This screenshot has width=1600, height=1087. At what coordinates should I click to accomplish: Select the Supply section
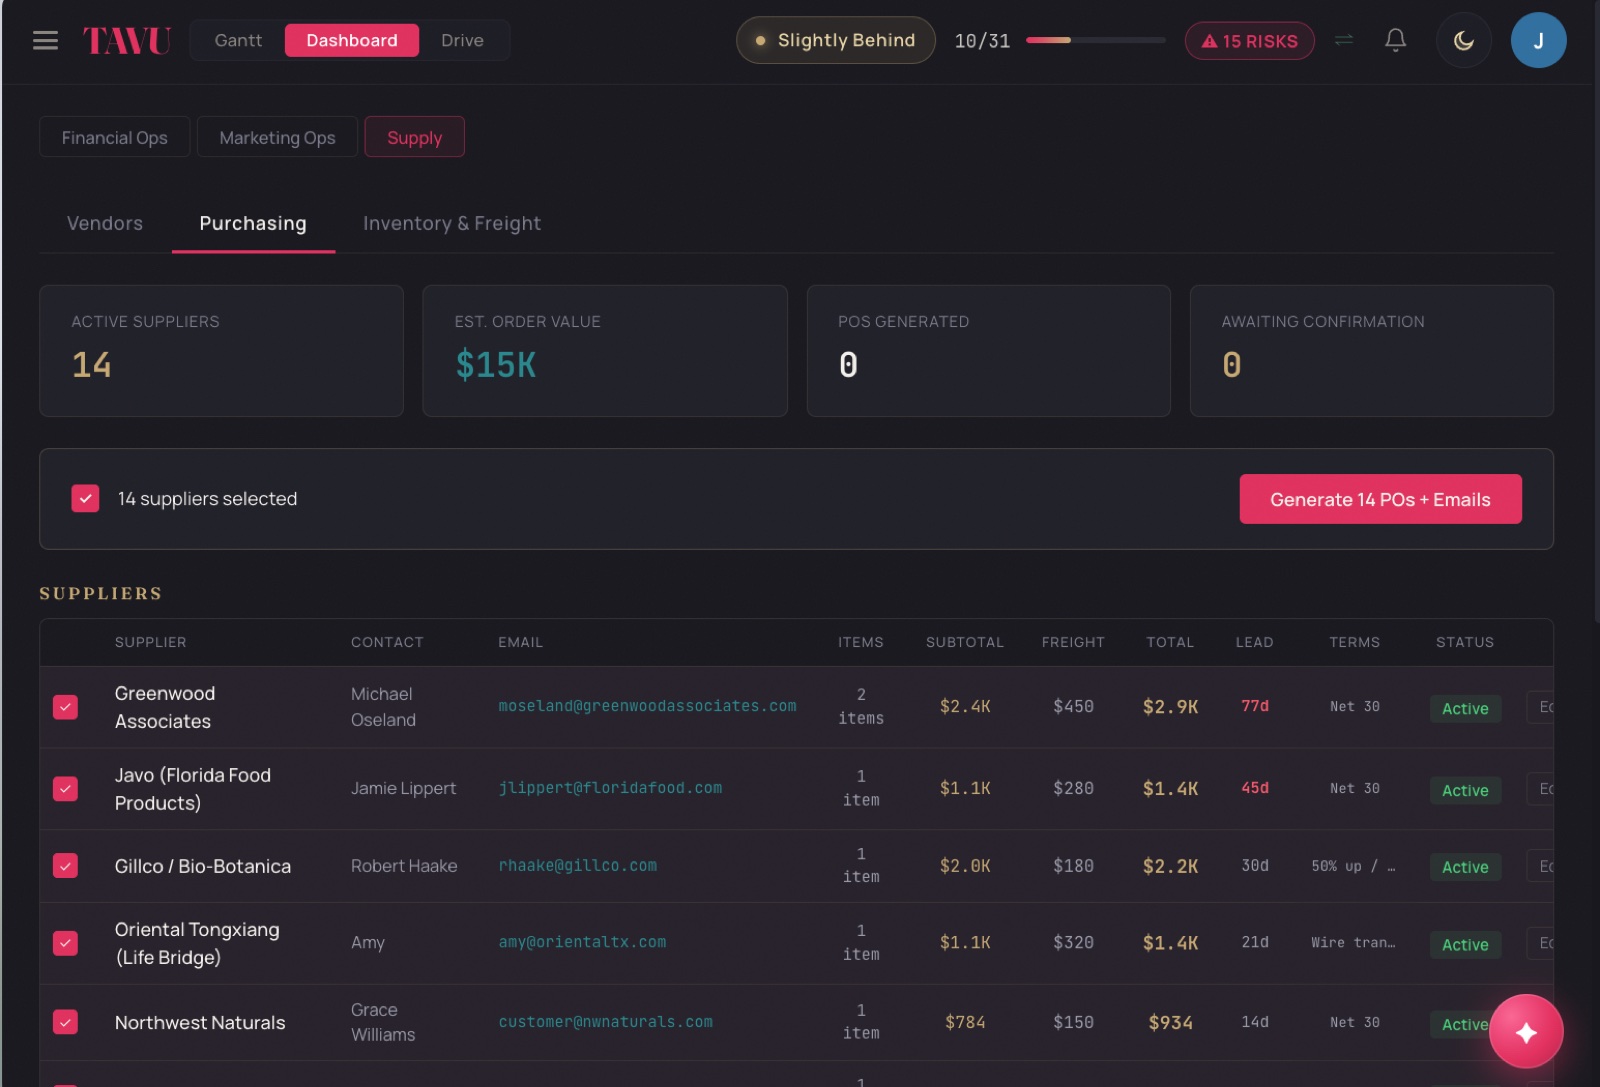(415, 137)
